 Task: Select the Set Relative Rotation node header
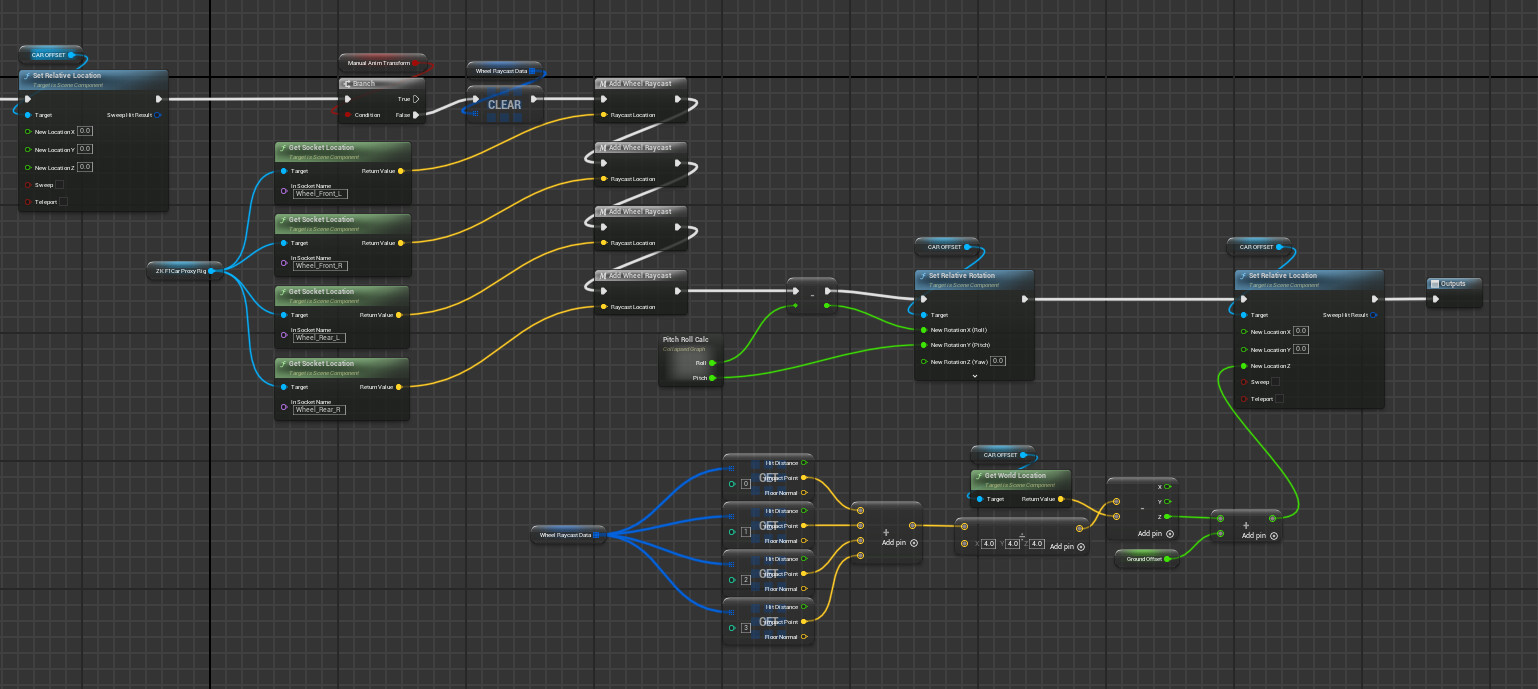(x=974, y=279)
